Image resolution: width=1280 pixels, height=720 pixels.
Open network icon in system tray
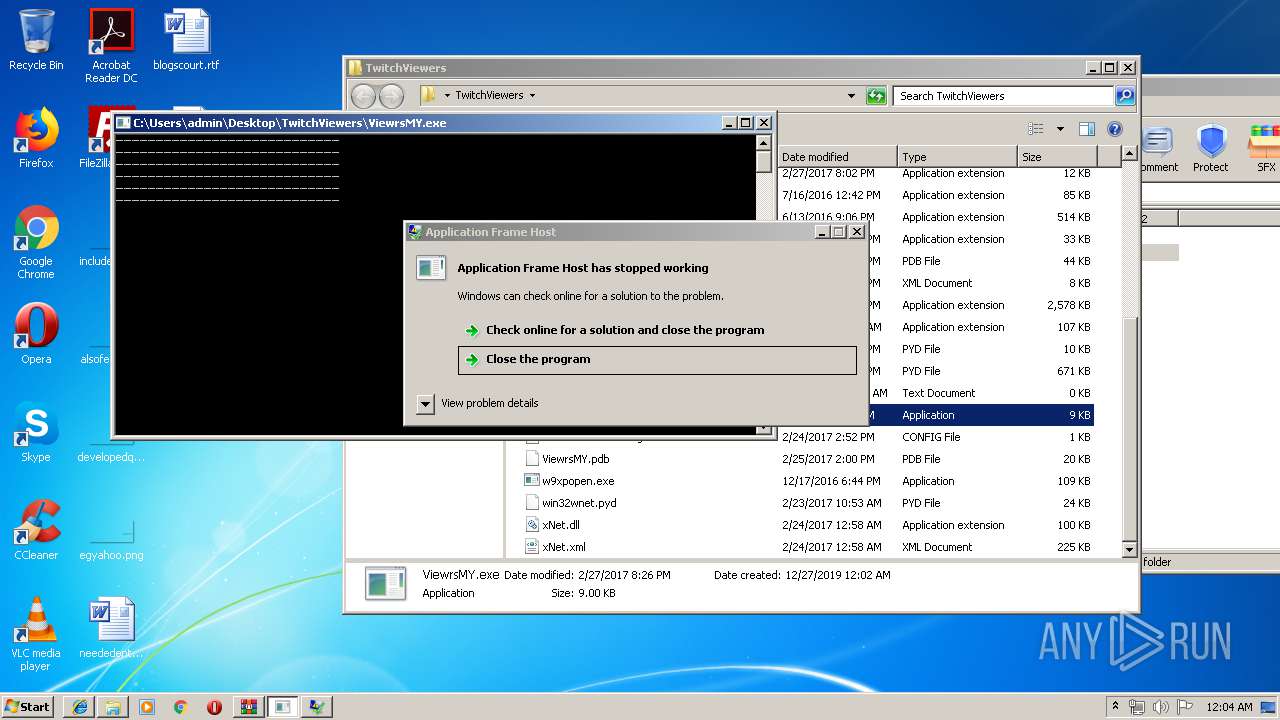point(1137,707)
